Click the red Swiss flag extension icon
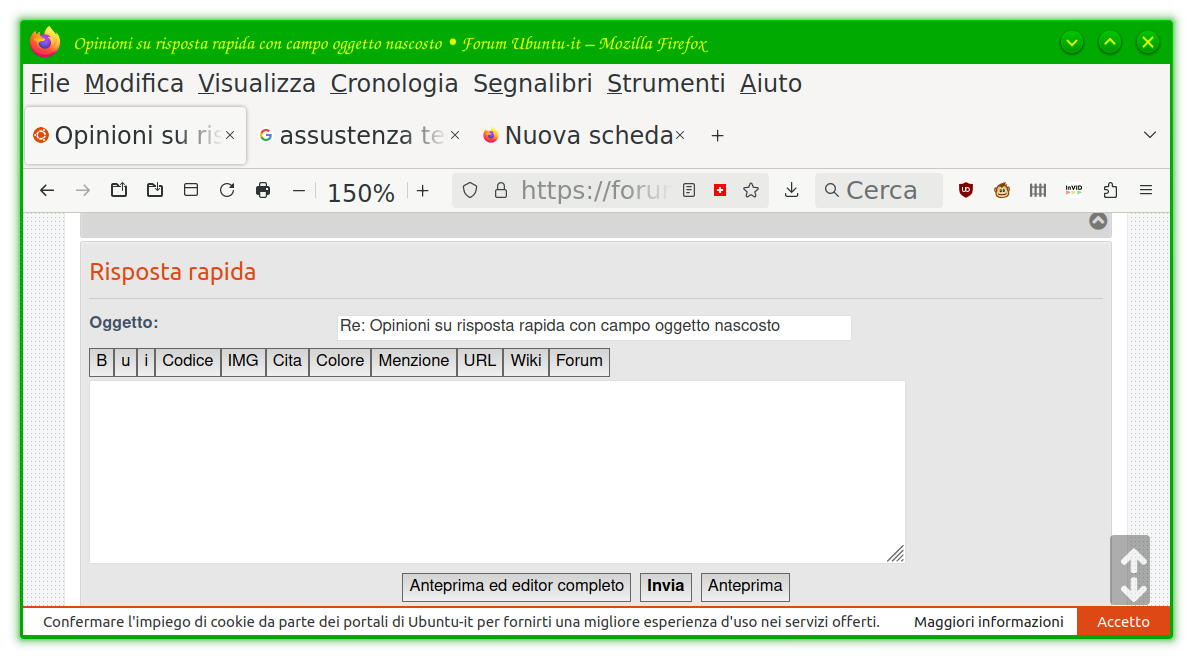This screenshot has width=1193, height=659. (x=720, y=190)
